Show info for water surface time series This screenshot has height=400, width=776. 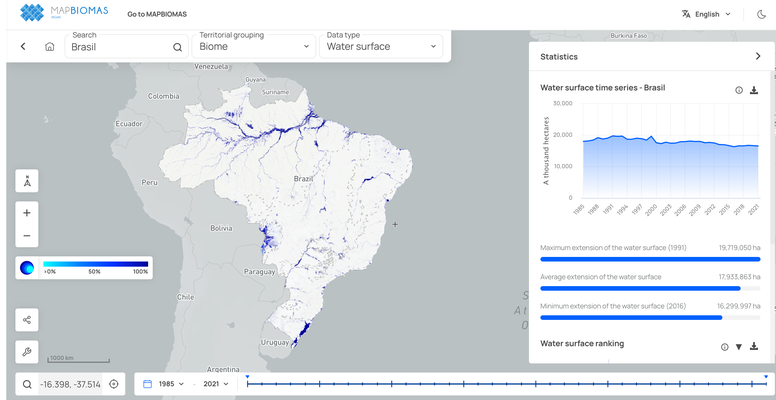pyautogui.click(x=739, y=90)
